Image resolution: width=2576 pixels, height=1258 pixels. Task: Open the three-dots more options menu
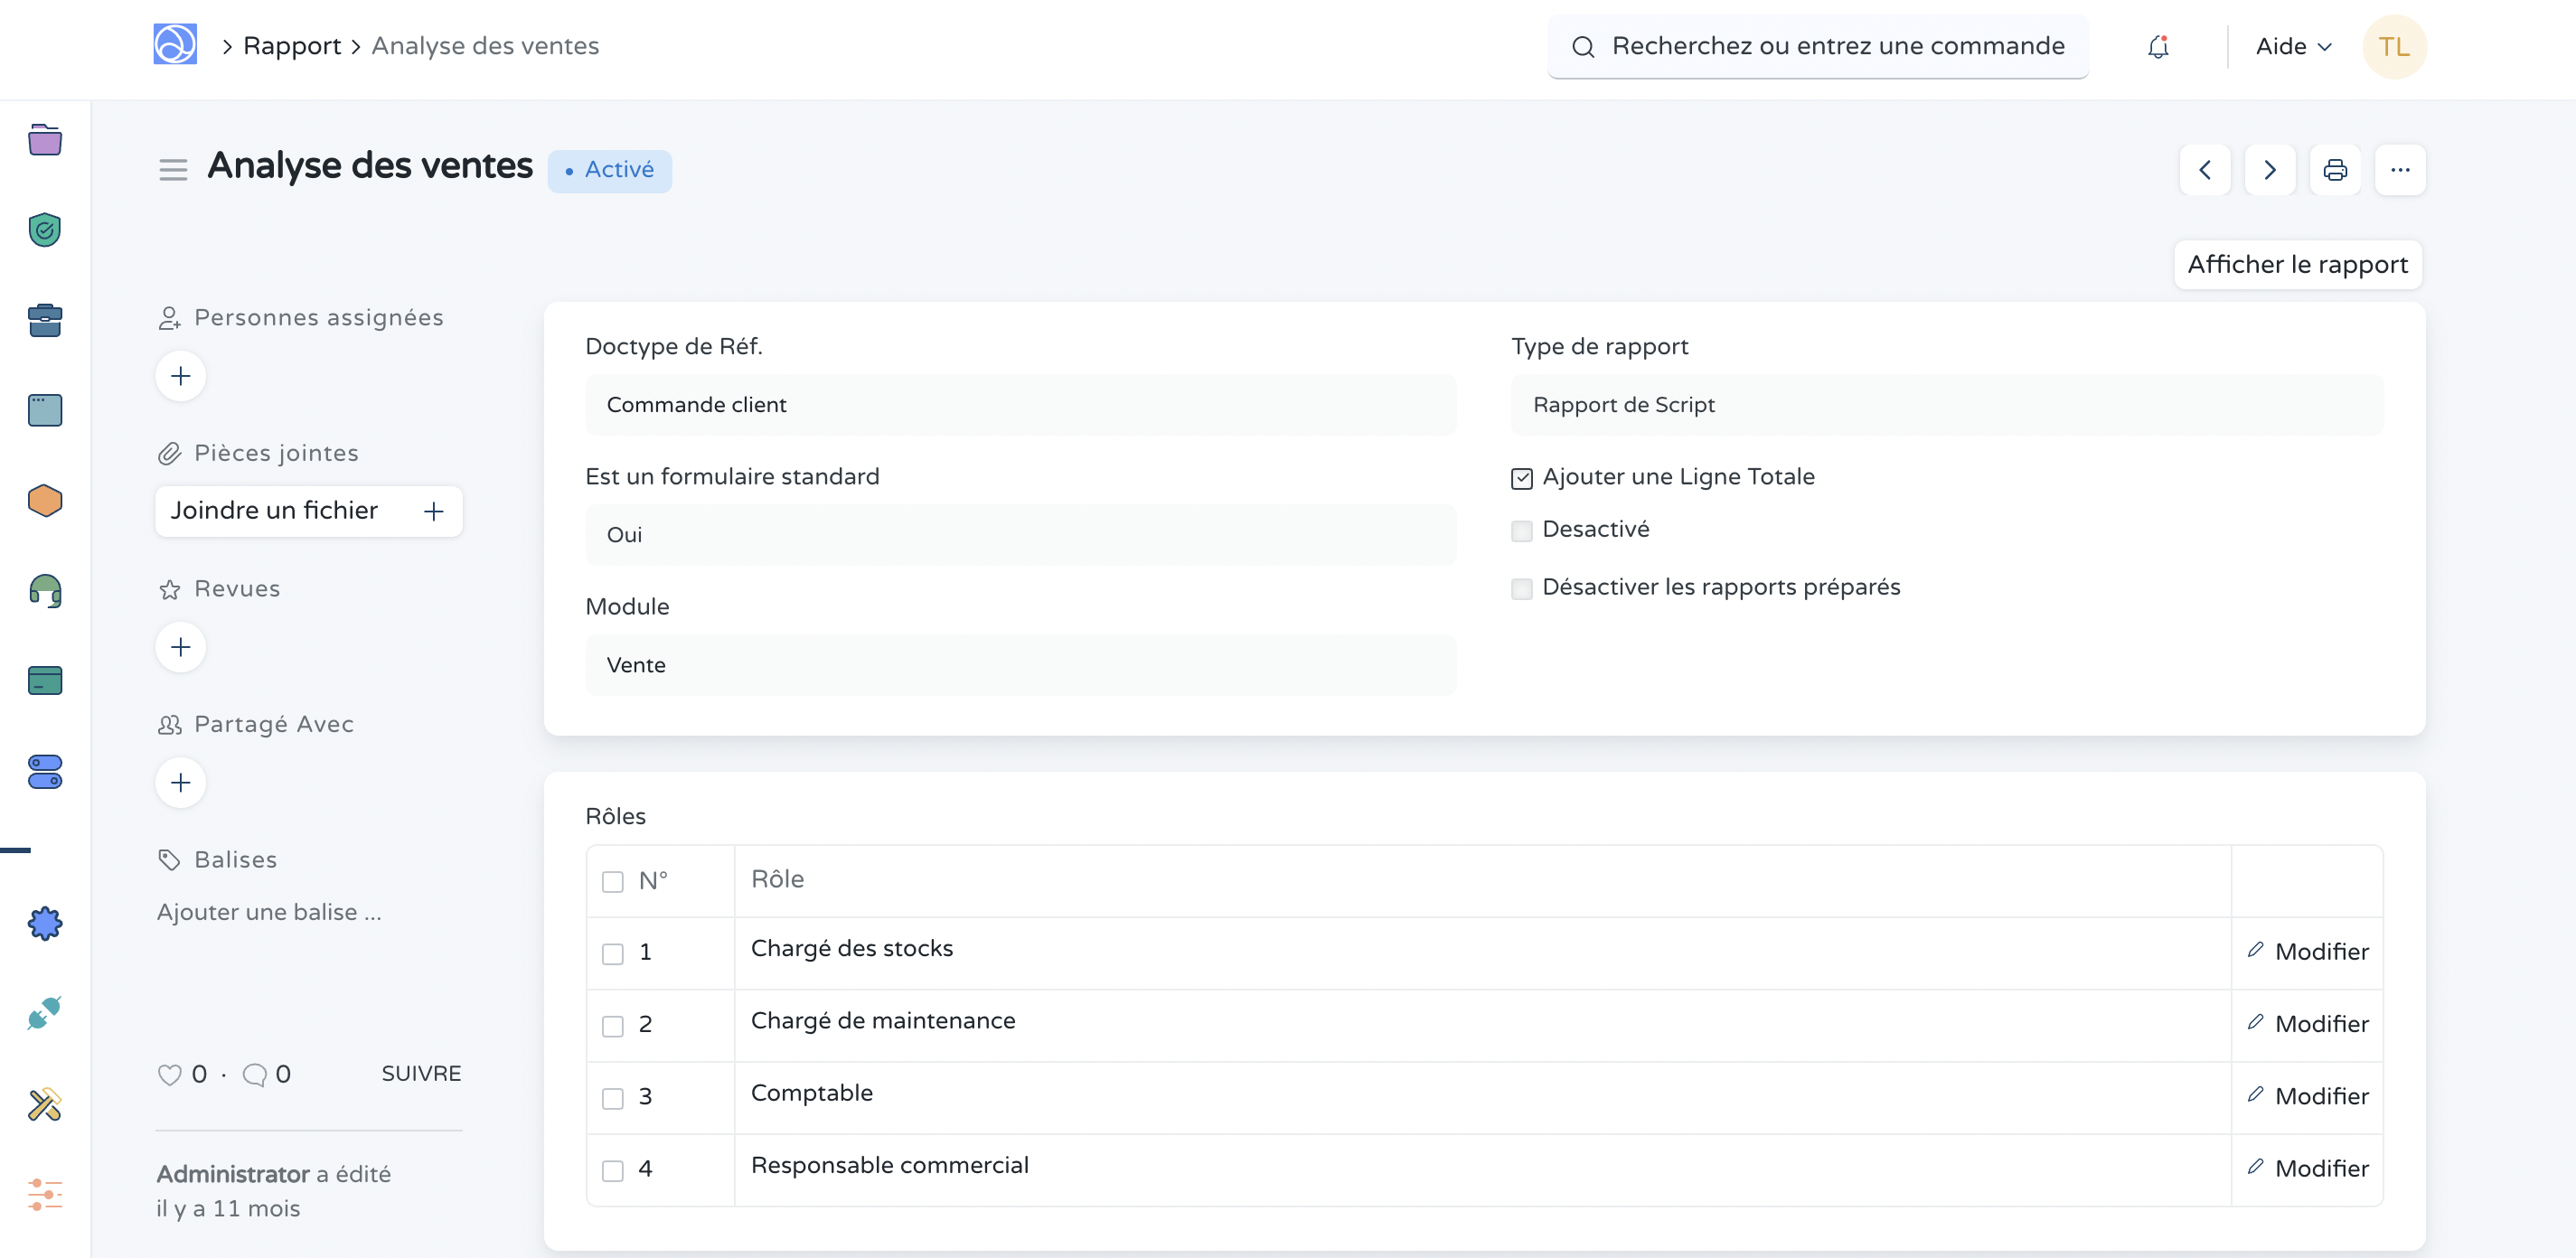(x=2400, y=170)
